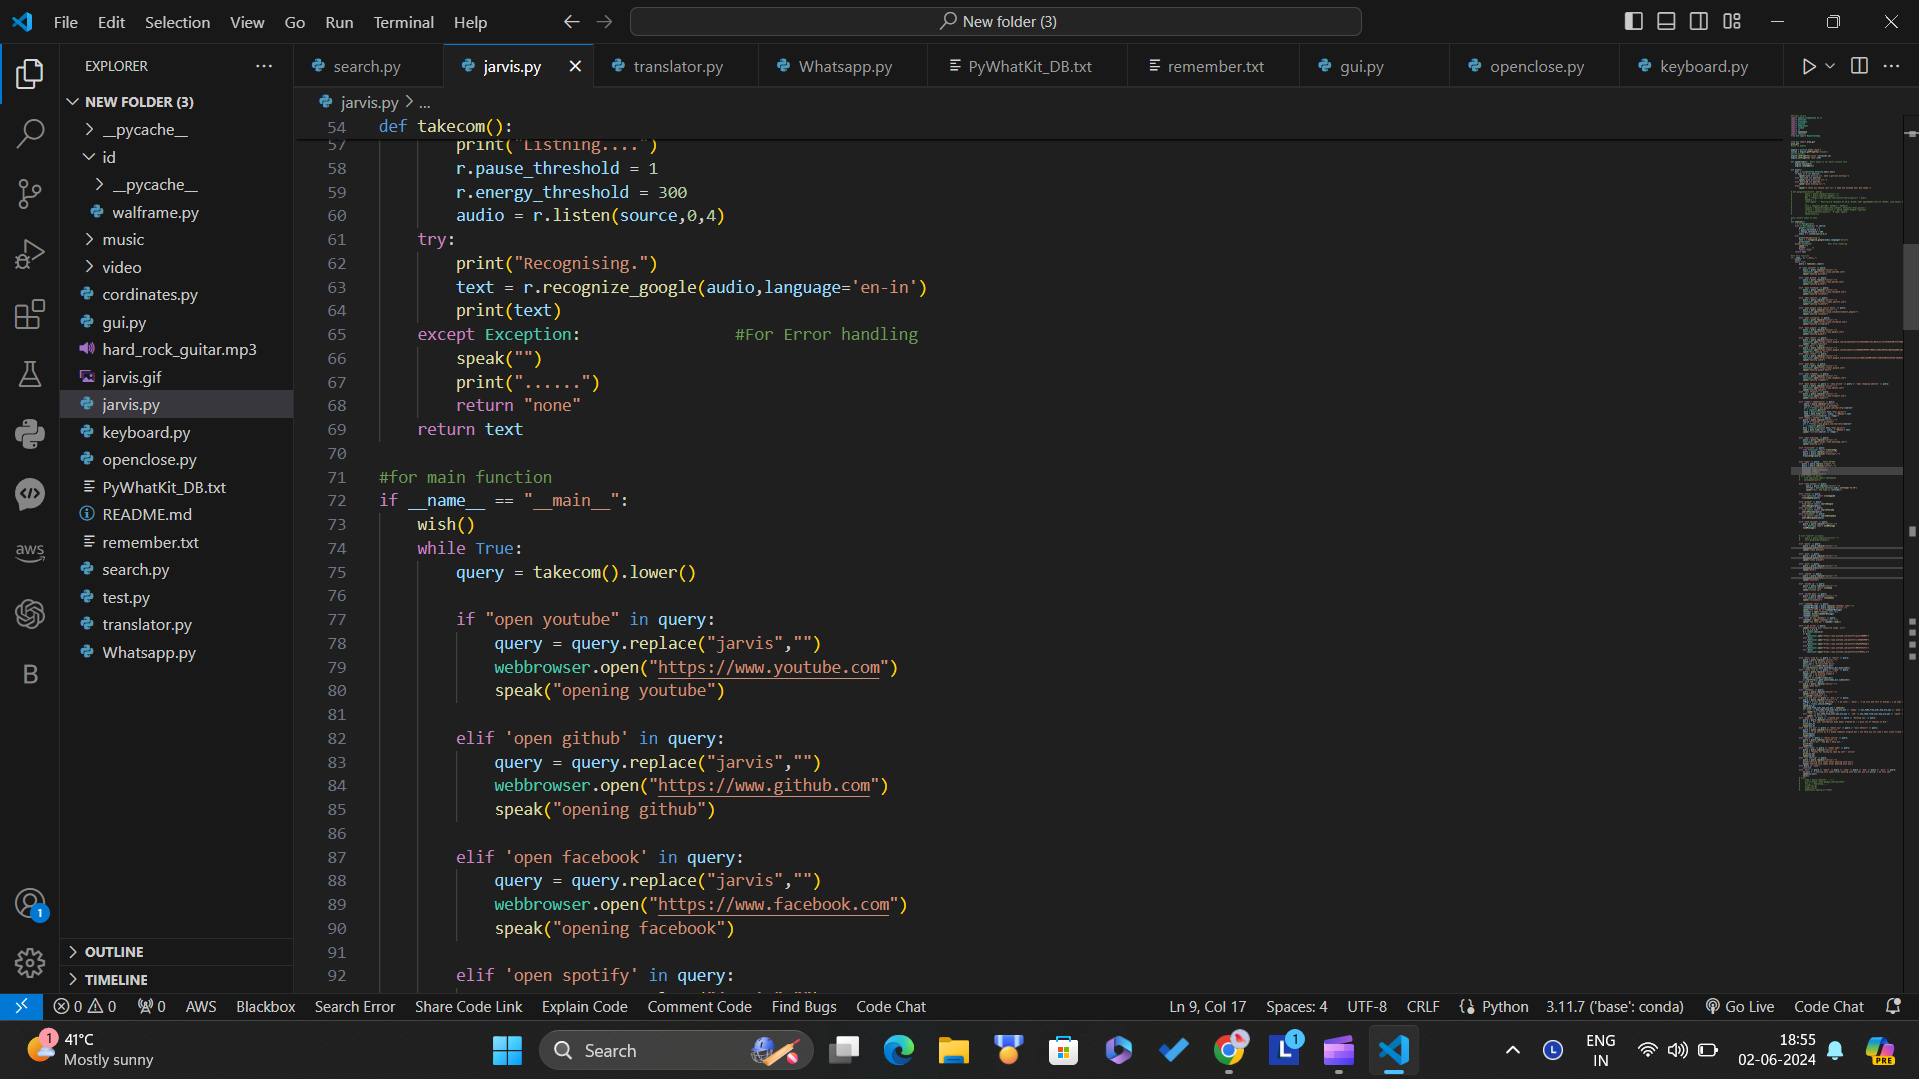Open the Terminal menu
The image size is (1919, 1079).
tap(403, 22)
